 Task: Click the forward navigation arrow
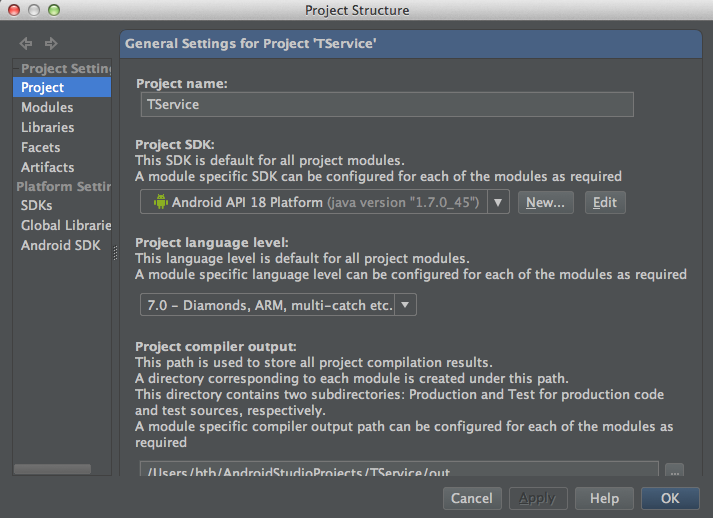(51, 44)
